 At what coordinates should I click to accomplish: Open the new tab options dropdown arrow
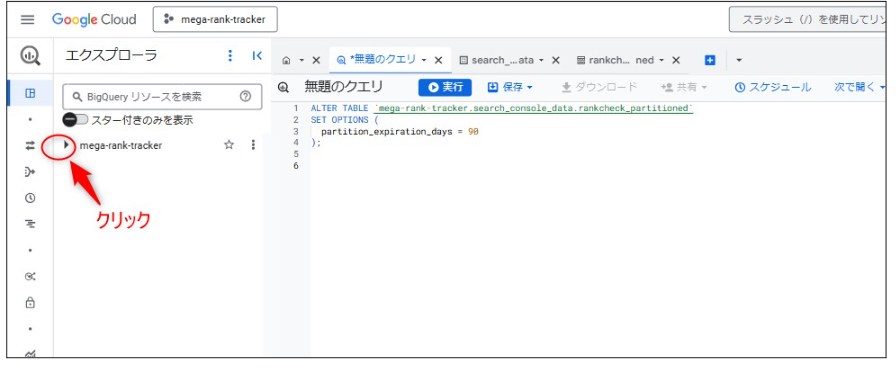739,60
